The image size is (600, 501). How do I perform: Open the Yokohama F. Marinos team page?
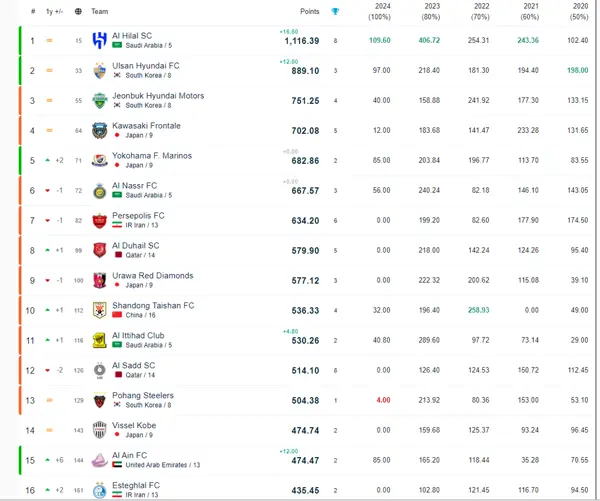click(152, 156)
